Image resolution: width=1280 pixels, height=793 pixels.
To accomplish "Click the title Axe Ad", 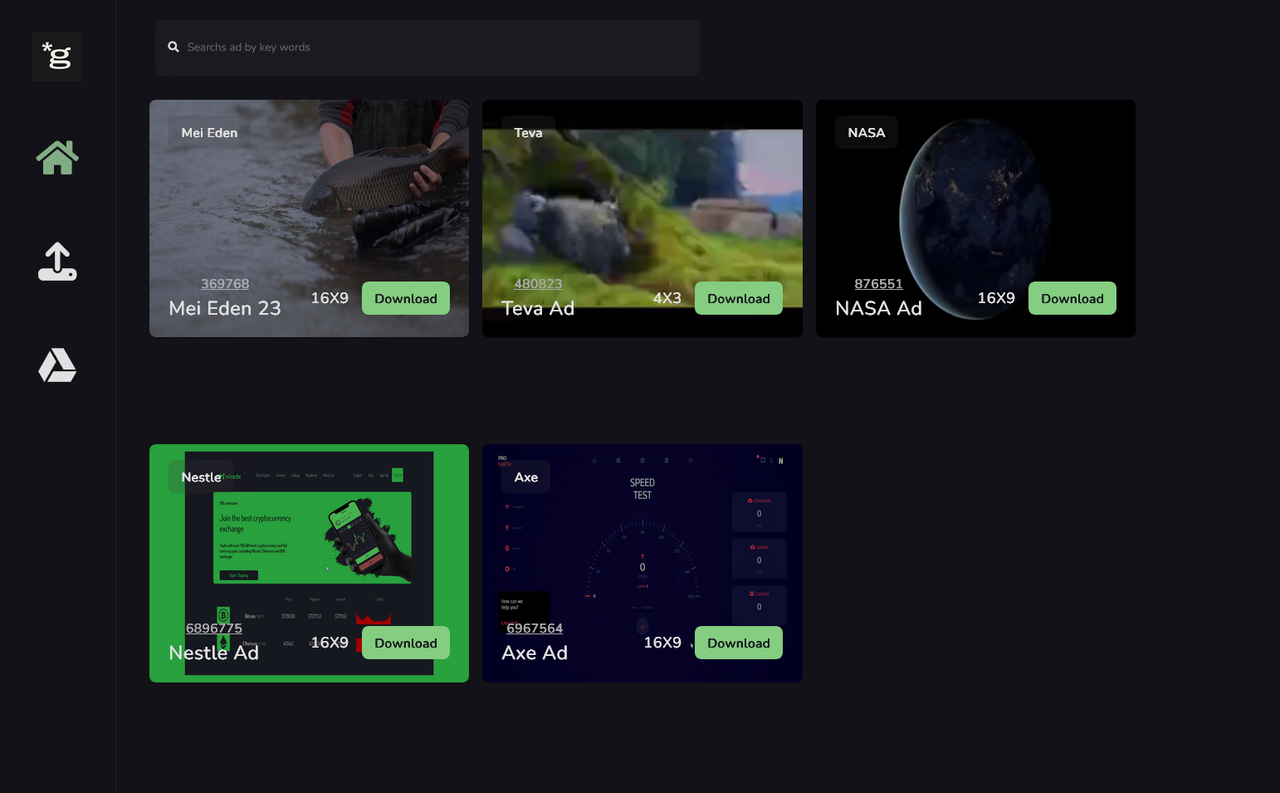I will click(x=534, y=652).
